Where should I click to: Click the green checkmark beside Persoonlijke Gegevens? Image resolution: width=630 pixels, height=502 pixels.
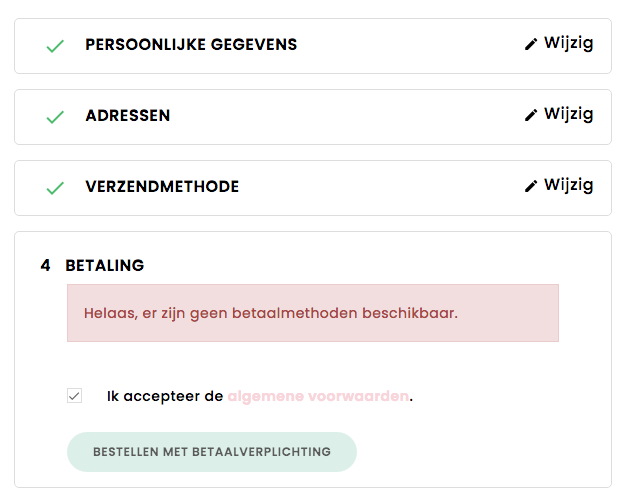(x=55, y=46)
